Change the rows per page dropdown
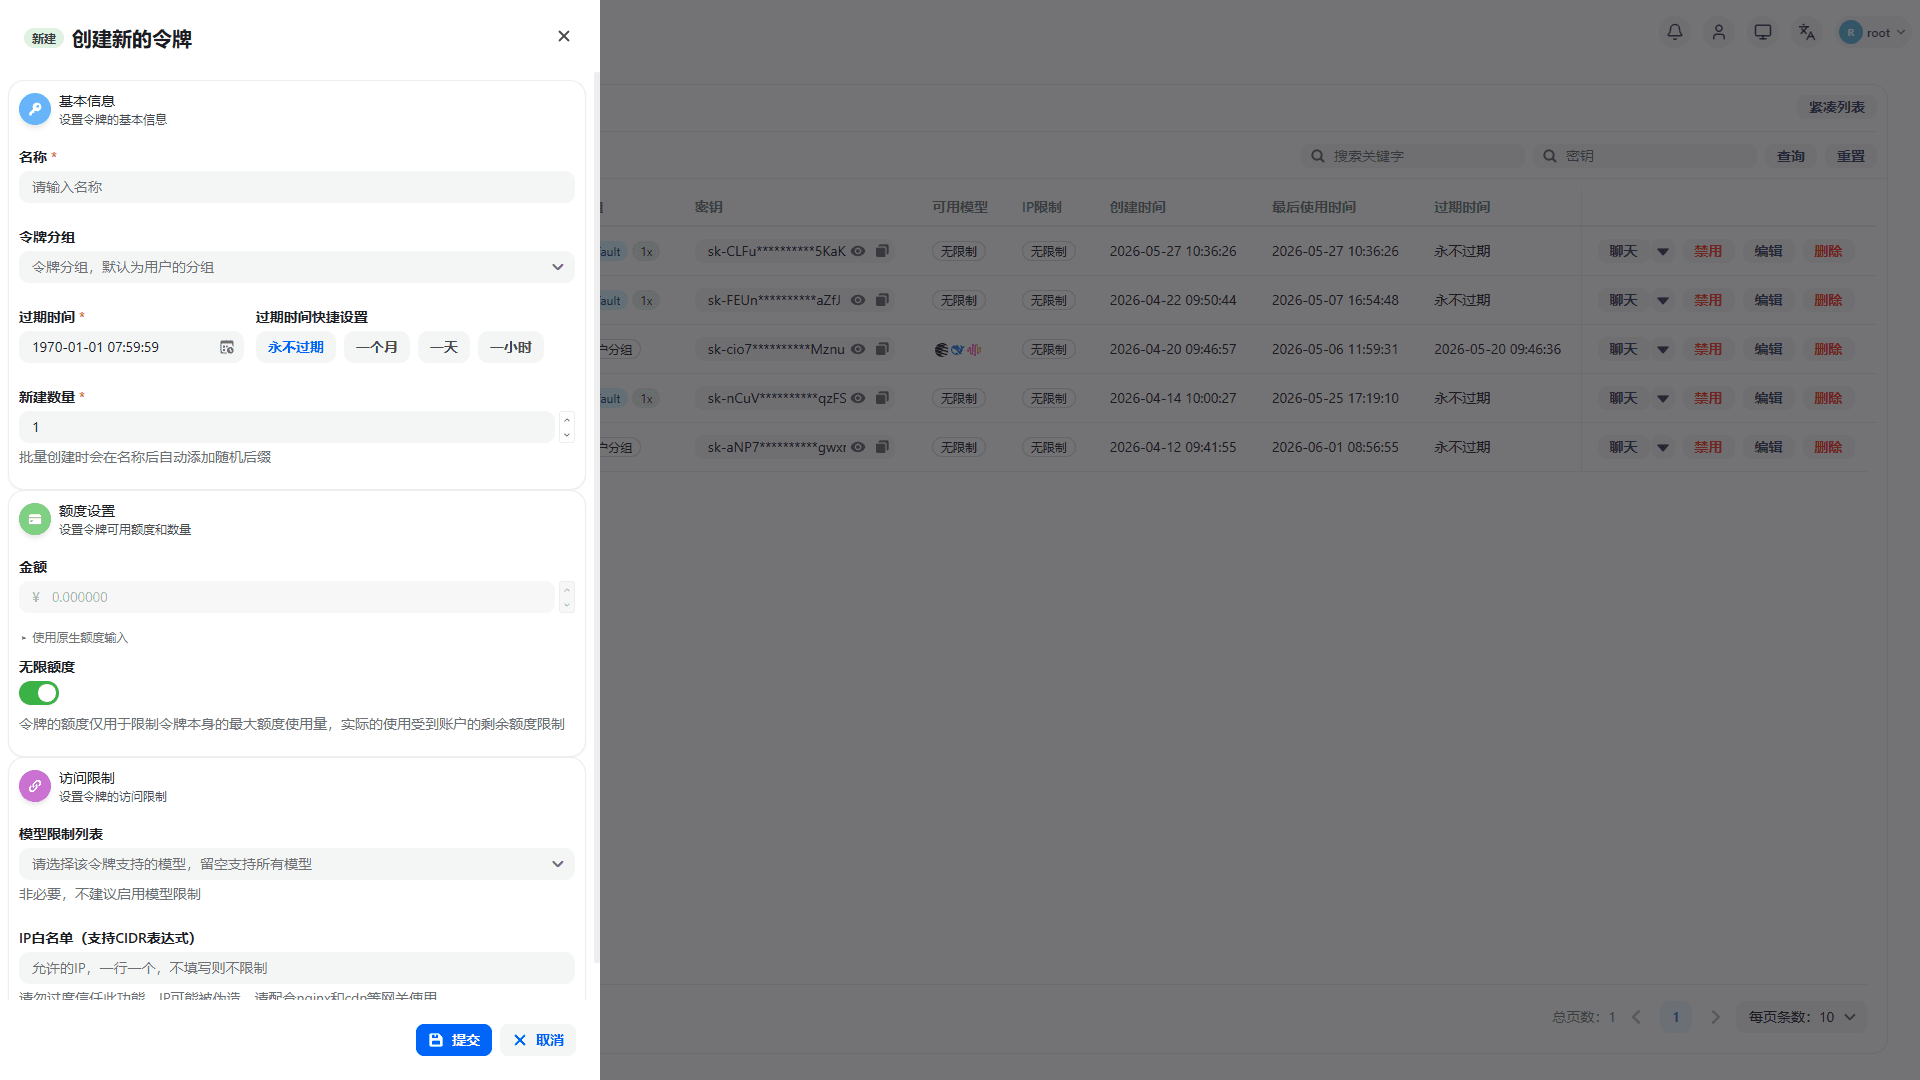The height and width of the screenshot is (1080, 1920). pos(1802,1017)
